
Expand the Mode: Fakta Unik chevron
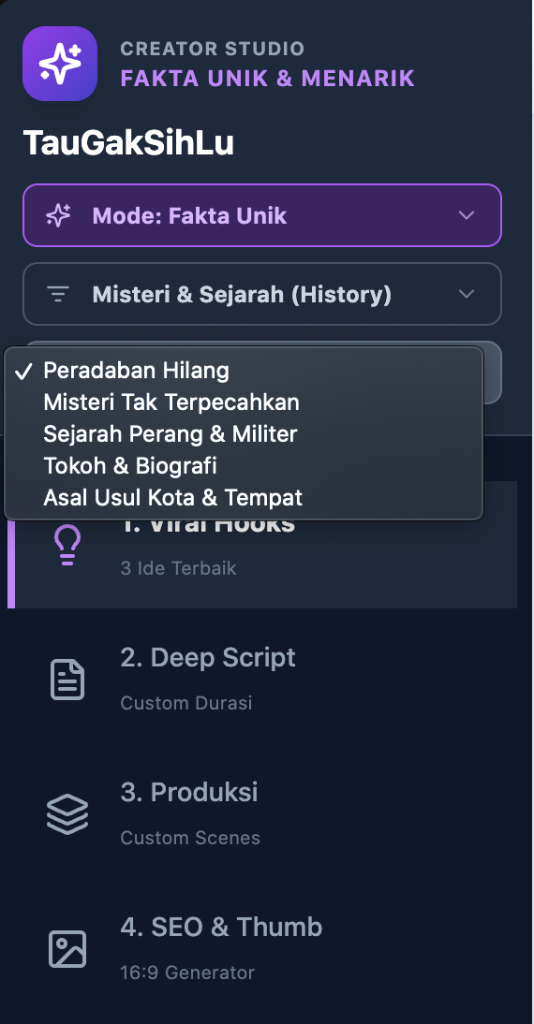(x=466, y=216)
